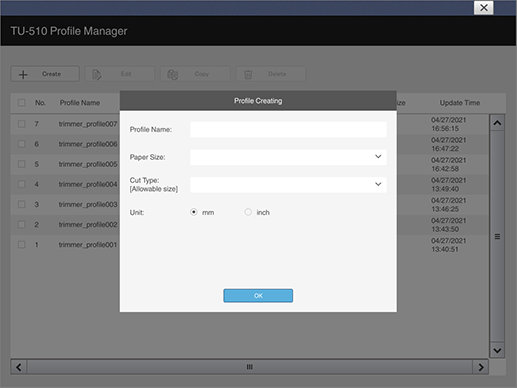Screen dimensions: 517x388
Task: Select the inch unit radio button
Action: (248, 212)
